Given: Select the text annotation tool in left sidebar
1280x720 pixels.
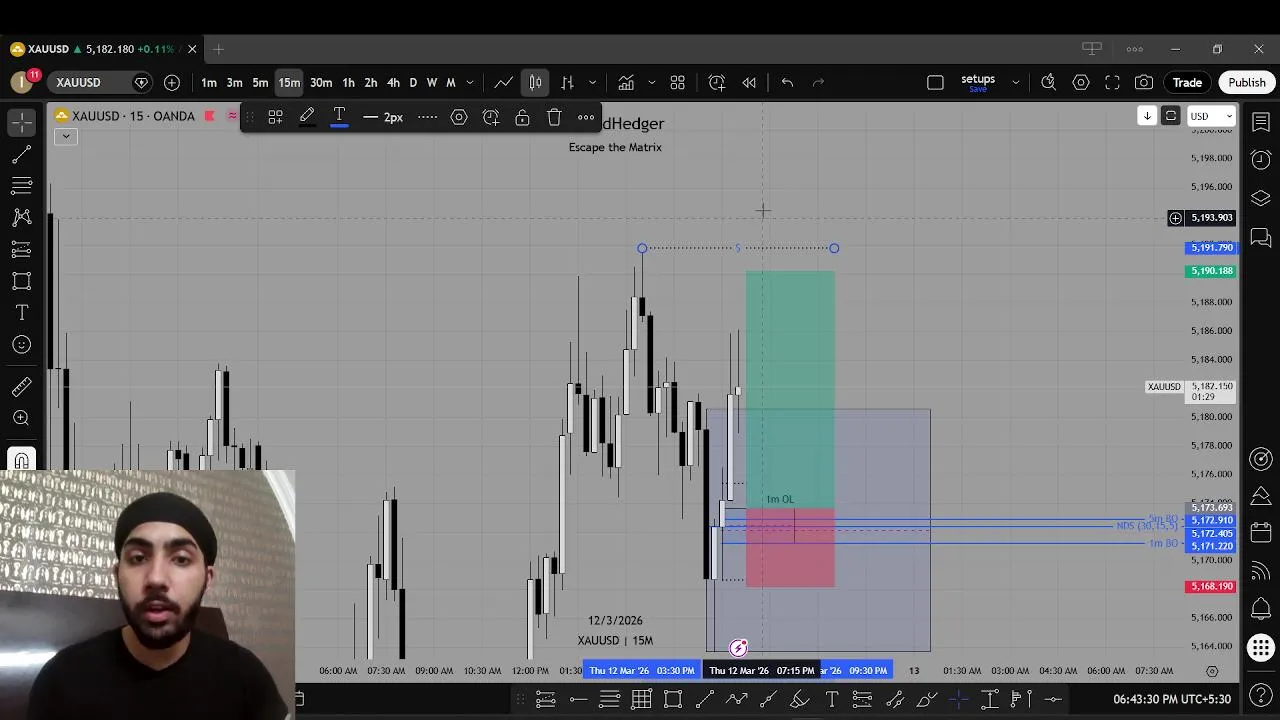Looking at the screenshot, I should [21, 313].
